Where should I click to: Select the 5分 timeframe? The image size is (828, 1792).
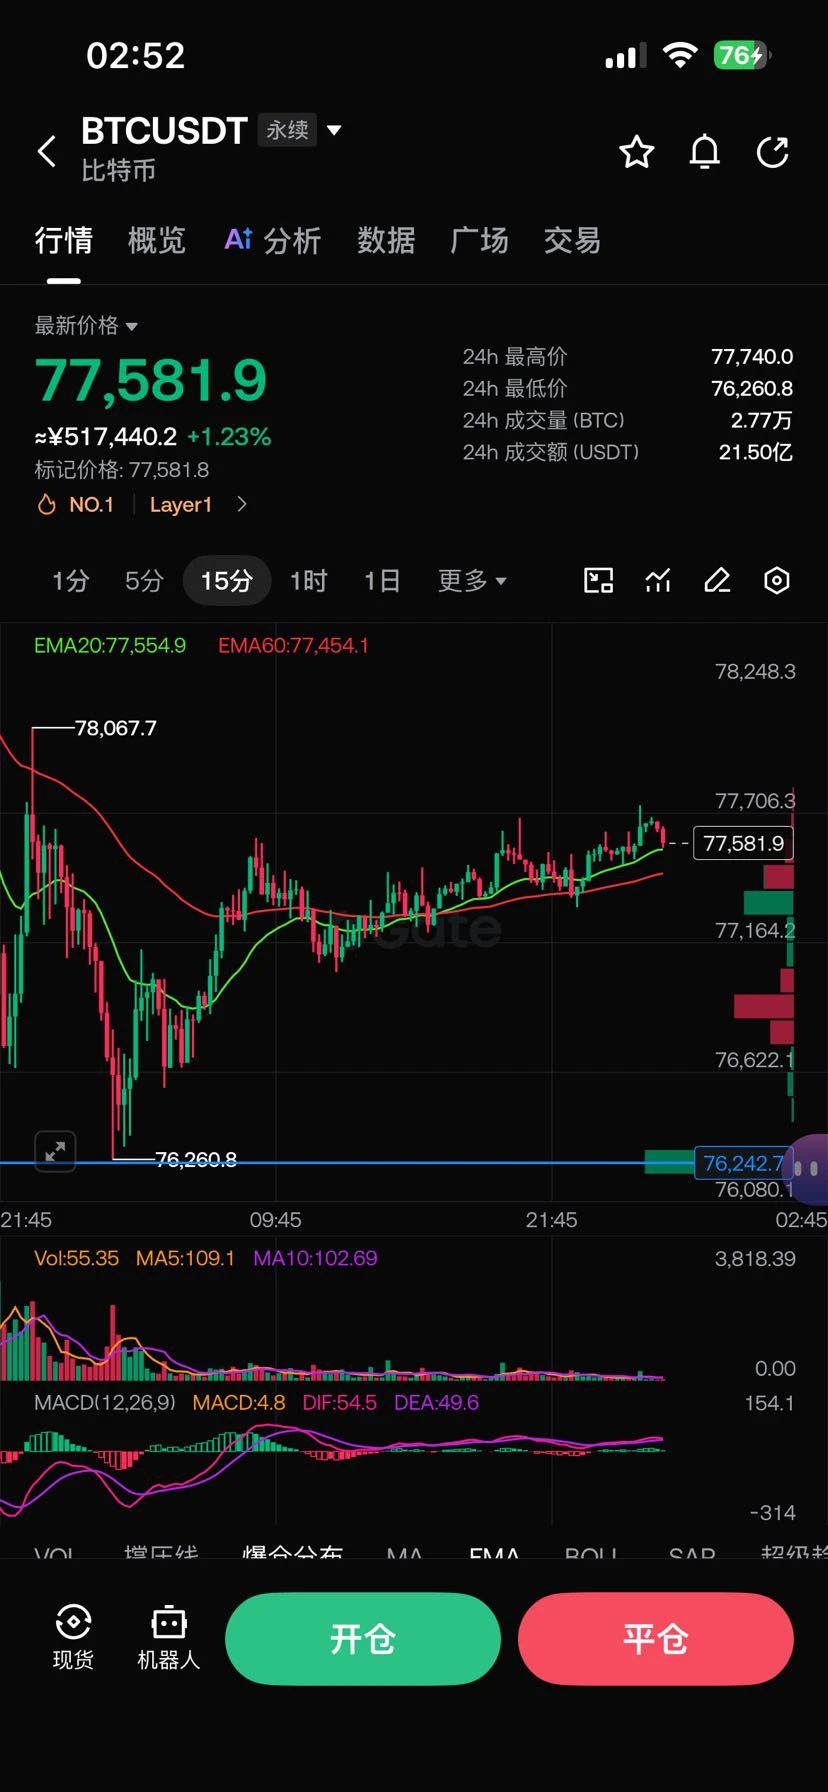[144, 581]
